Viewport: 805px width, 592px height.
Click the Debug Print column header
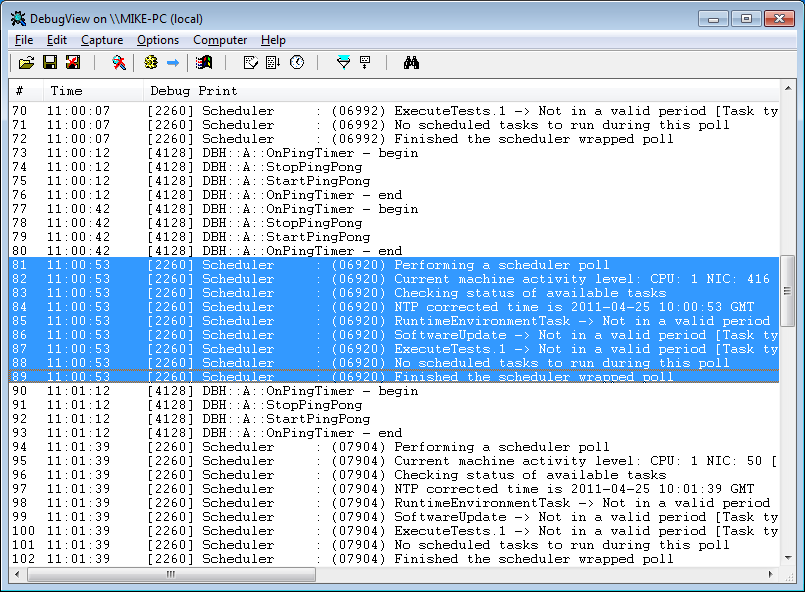click(194, 91)
